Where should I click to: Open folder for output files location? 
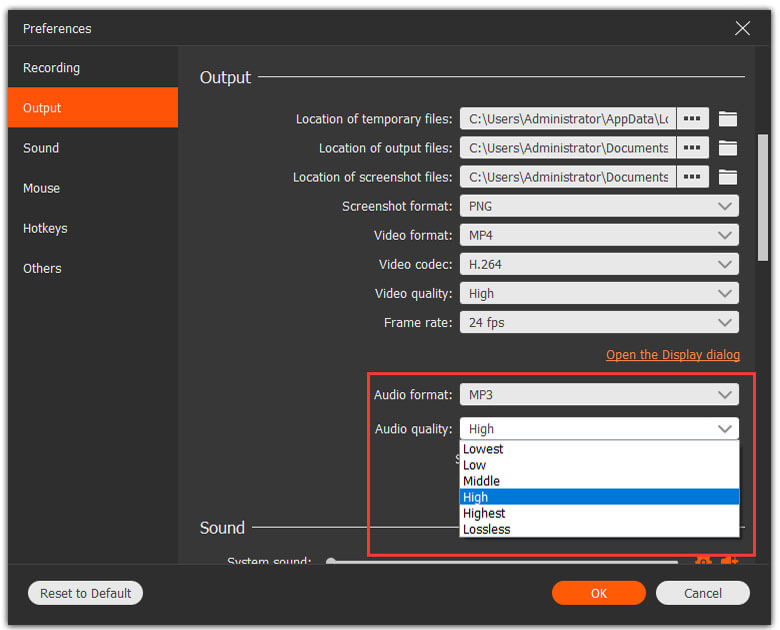coord(727,148)
